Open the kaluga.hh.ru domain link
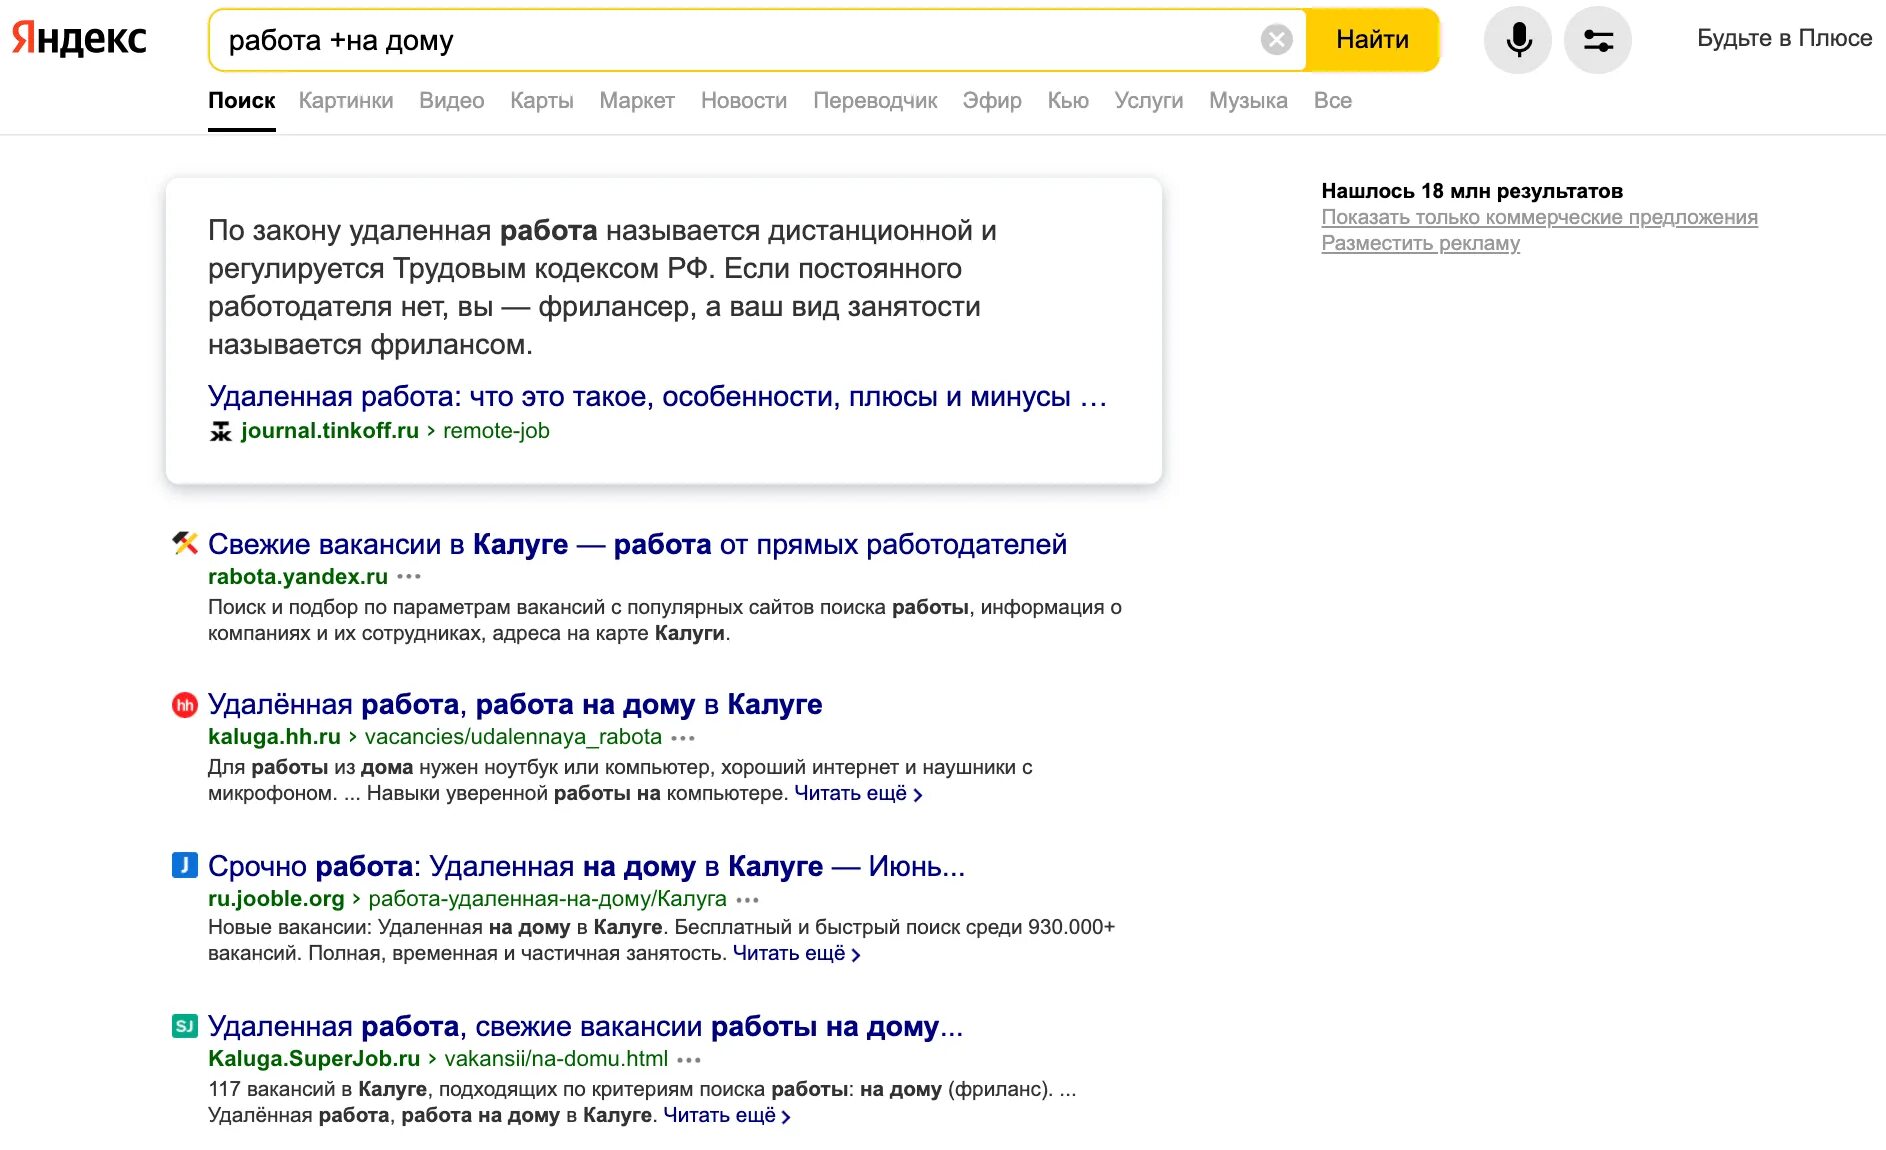The image size is (1886, 1150). 274,736
